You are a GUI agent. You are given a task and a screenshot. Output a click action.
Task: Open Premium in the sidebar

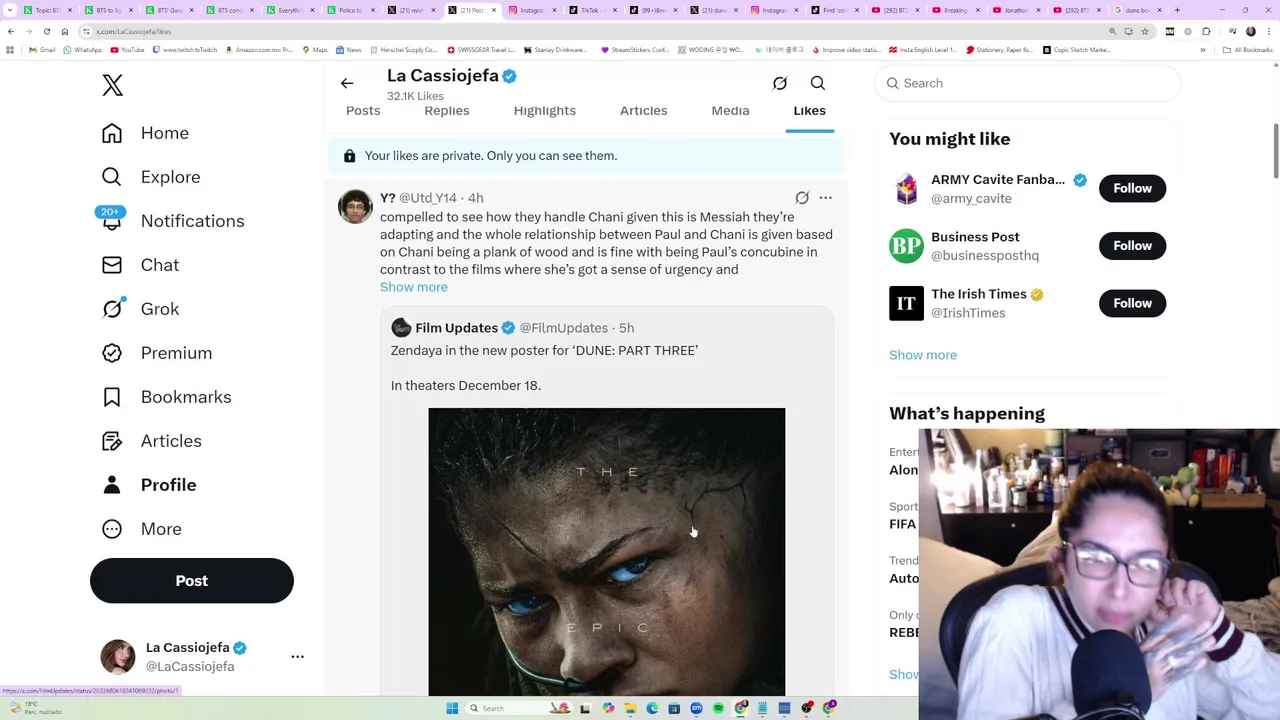point(157,353)
